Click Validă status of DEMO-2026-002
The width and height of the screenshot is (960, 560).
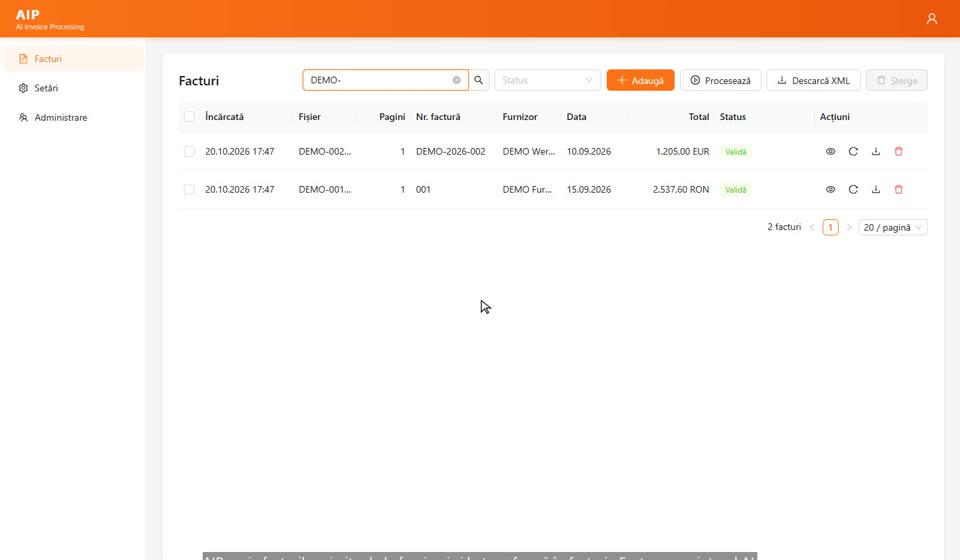(735, 152)
